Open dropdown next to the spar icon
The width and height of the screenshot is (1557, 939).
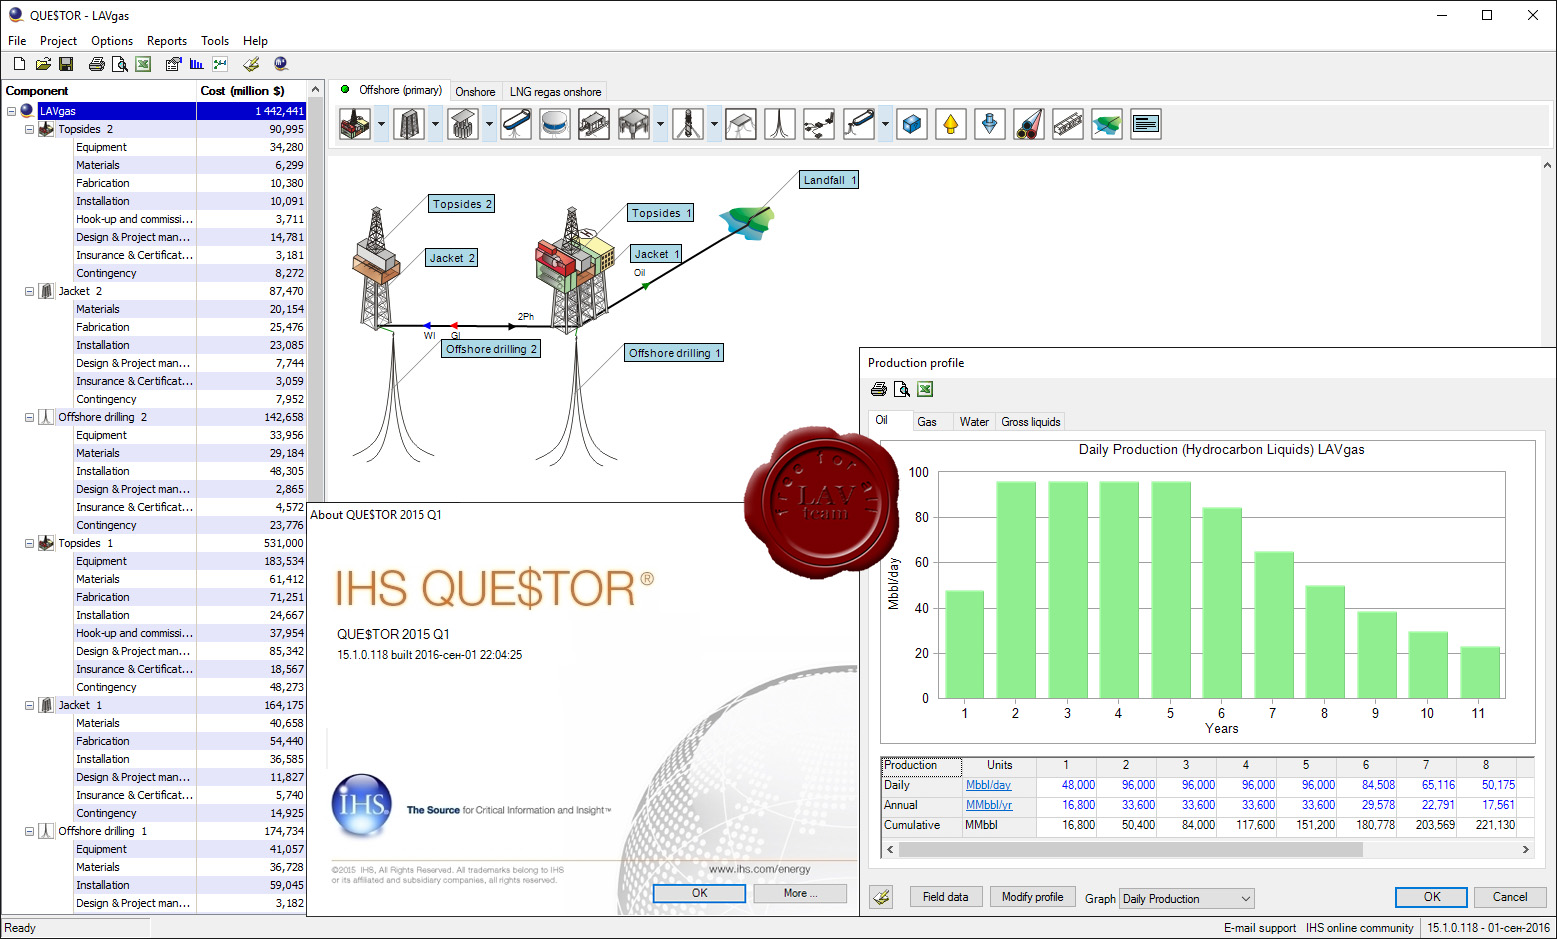[714, 125]
